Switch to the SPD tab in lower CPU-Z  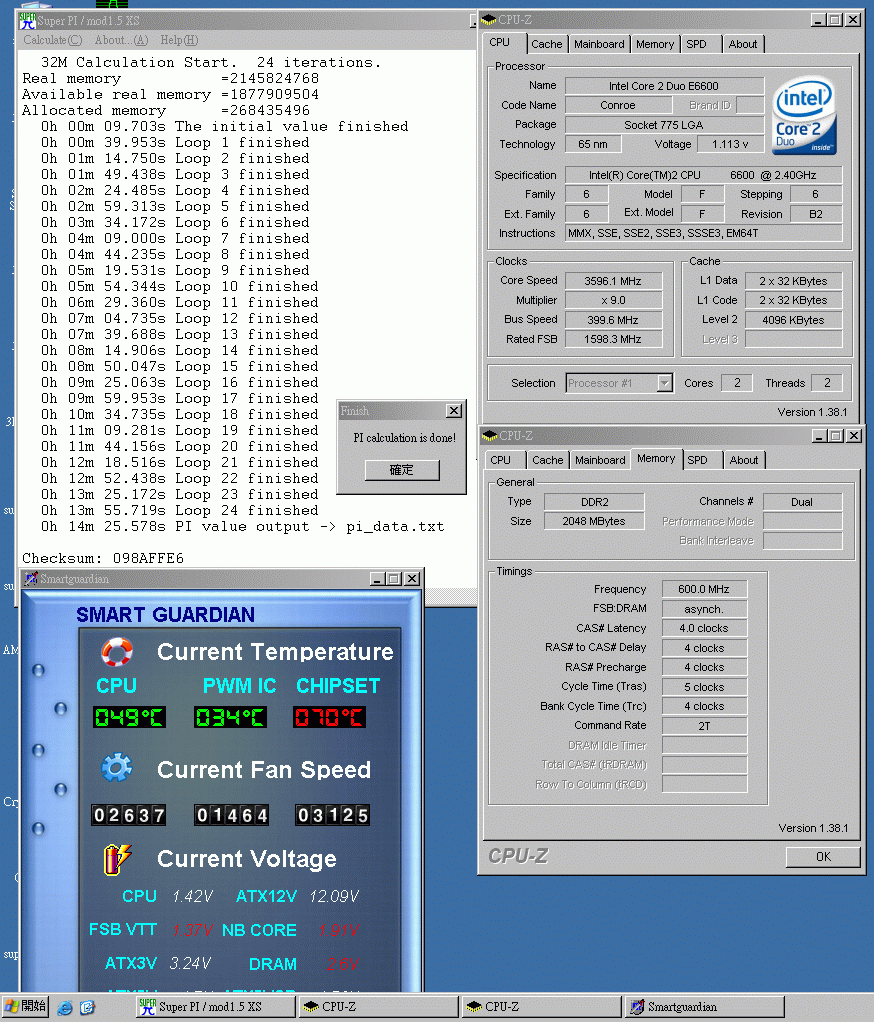click(x=697, y=460)
